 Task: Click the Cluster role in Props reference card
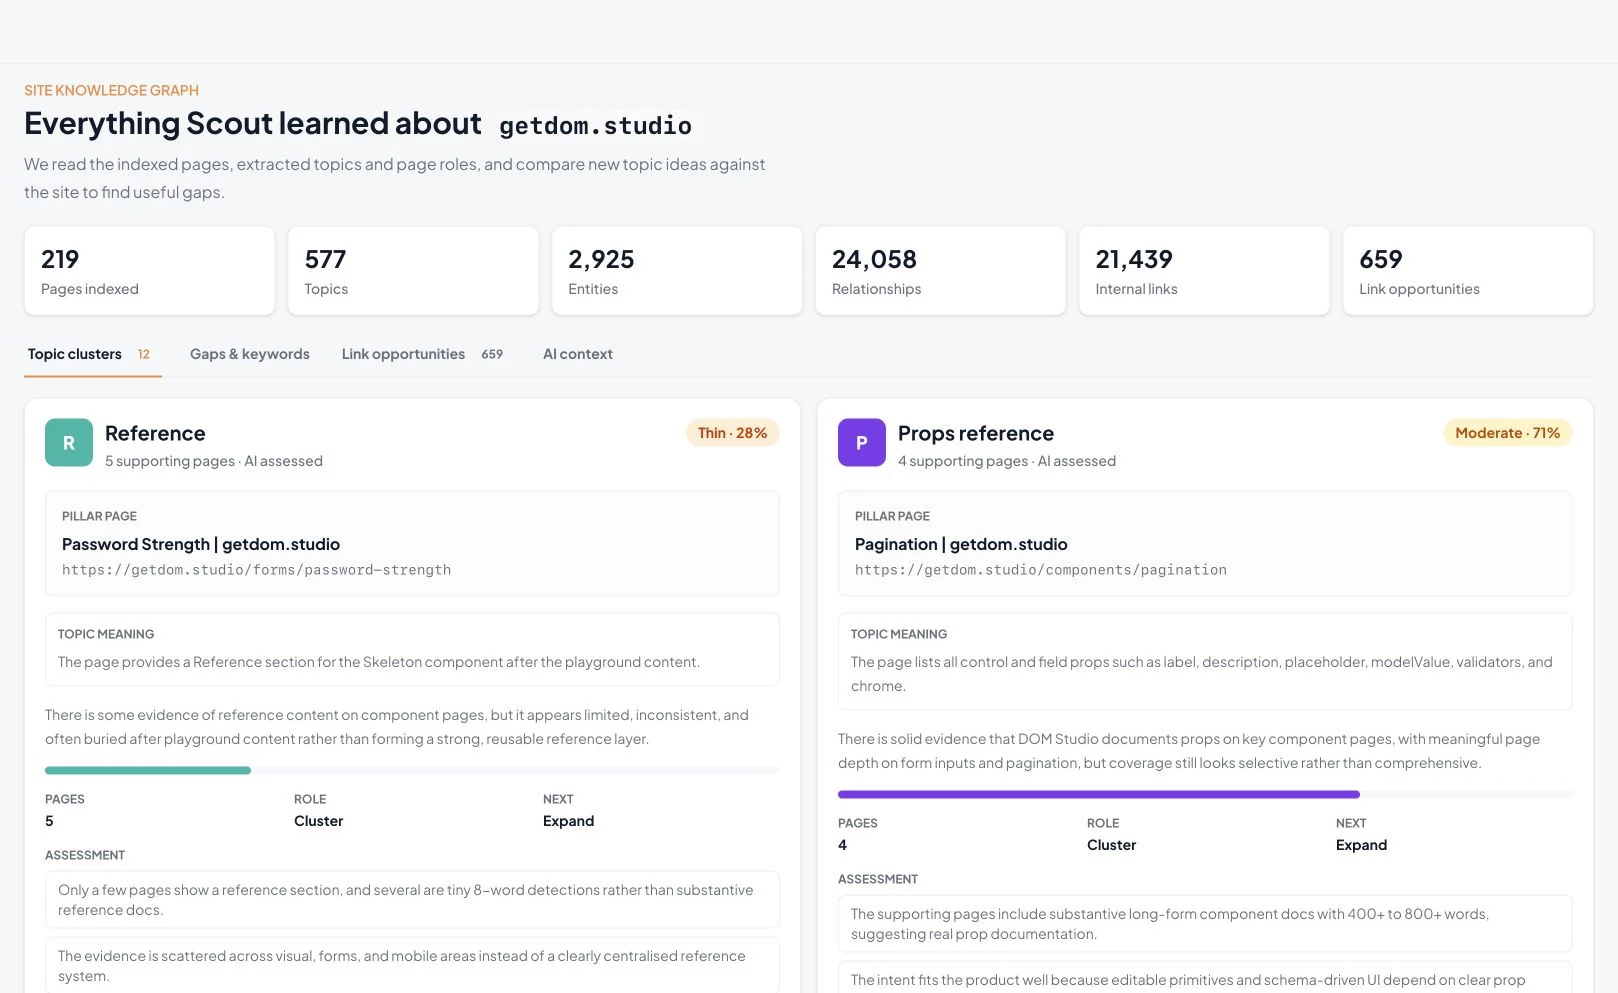1111,845
